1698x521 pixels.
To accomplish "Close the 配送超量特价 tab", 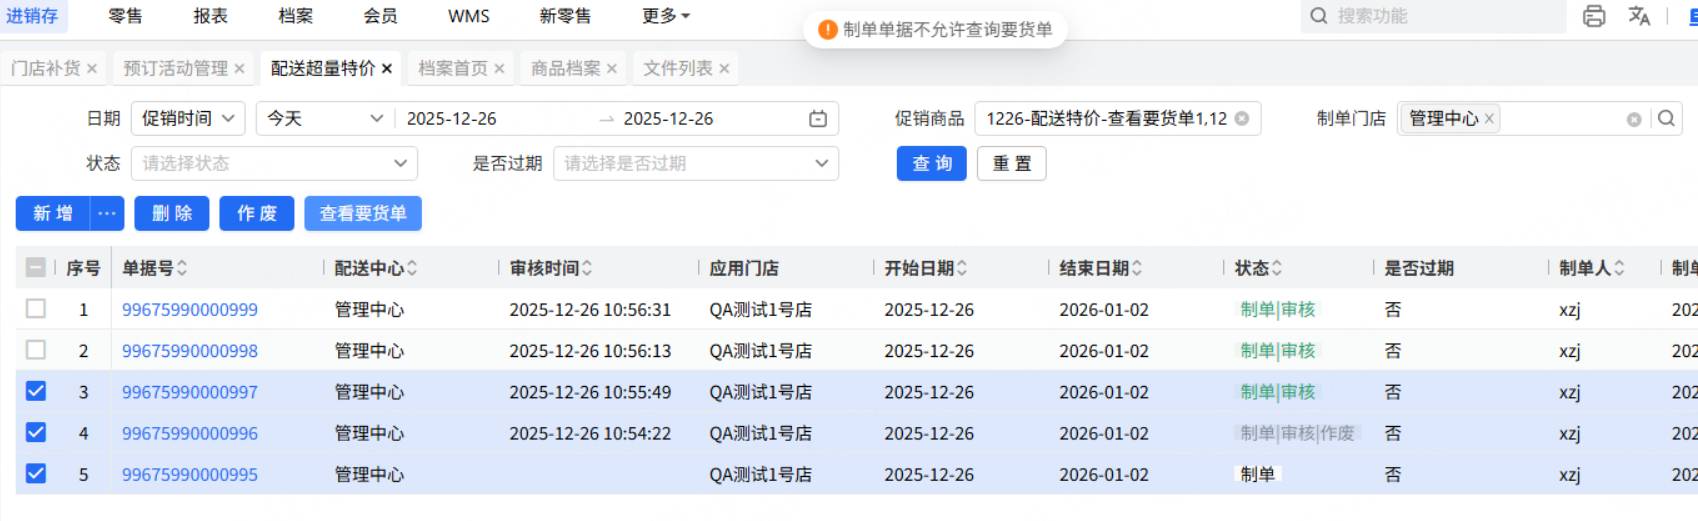I will click(387, 69).
